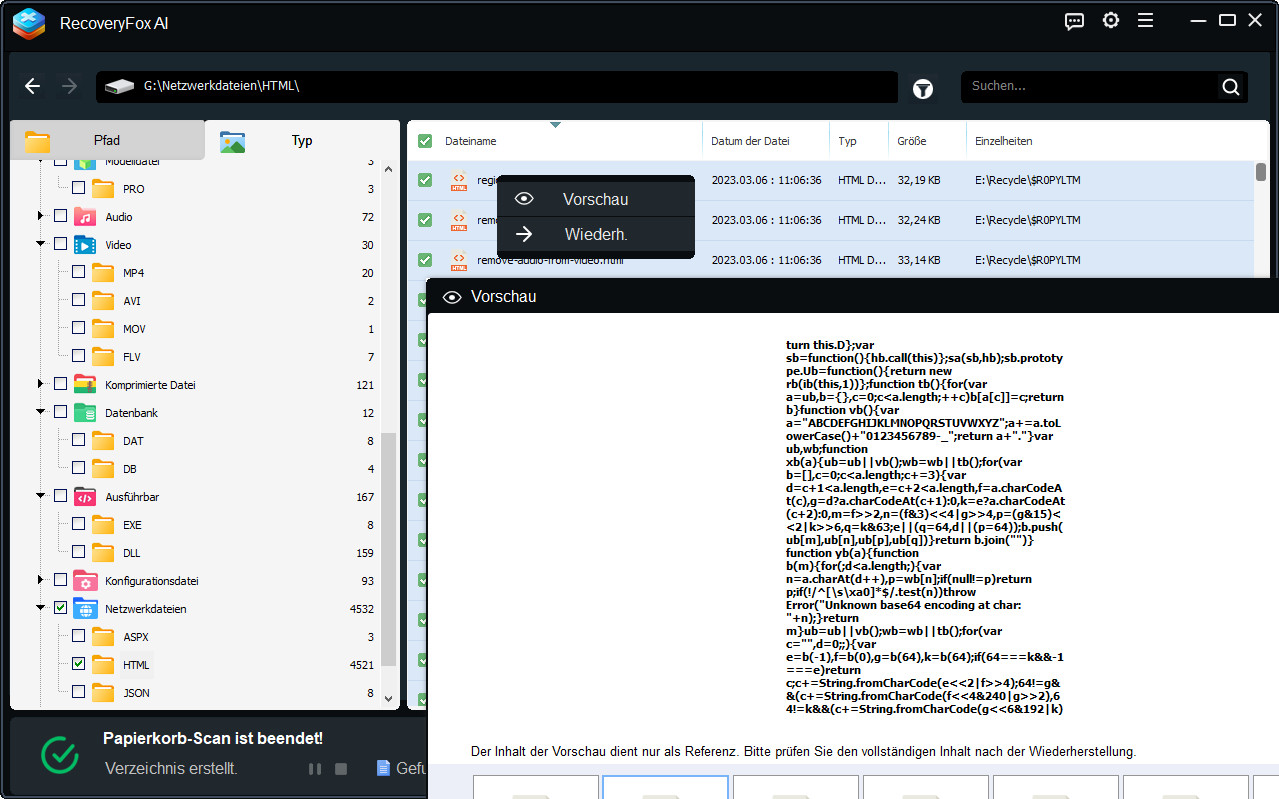This screenshot has width=1279, height=799.
Task: Open settings gear in title bar
Action: (x=1110, y=21)
